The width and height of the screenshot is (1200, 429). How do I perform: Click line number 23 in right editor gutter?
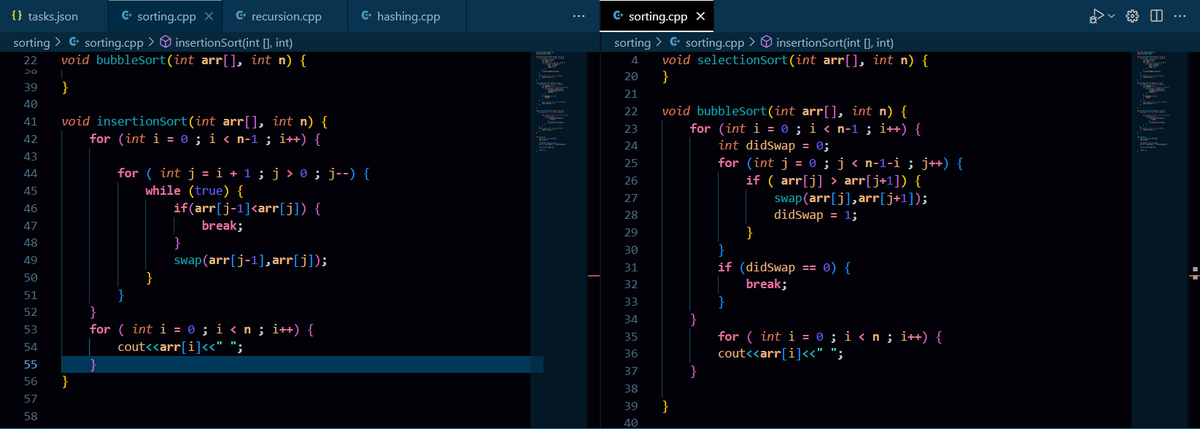point(630,128)
